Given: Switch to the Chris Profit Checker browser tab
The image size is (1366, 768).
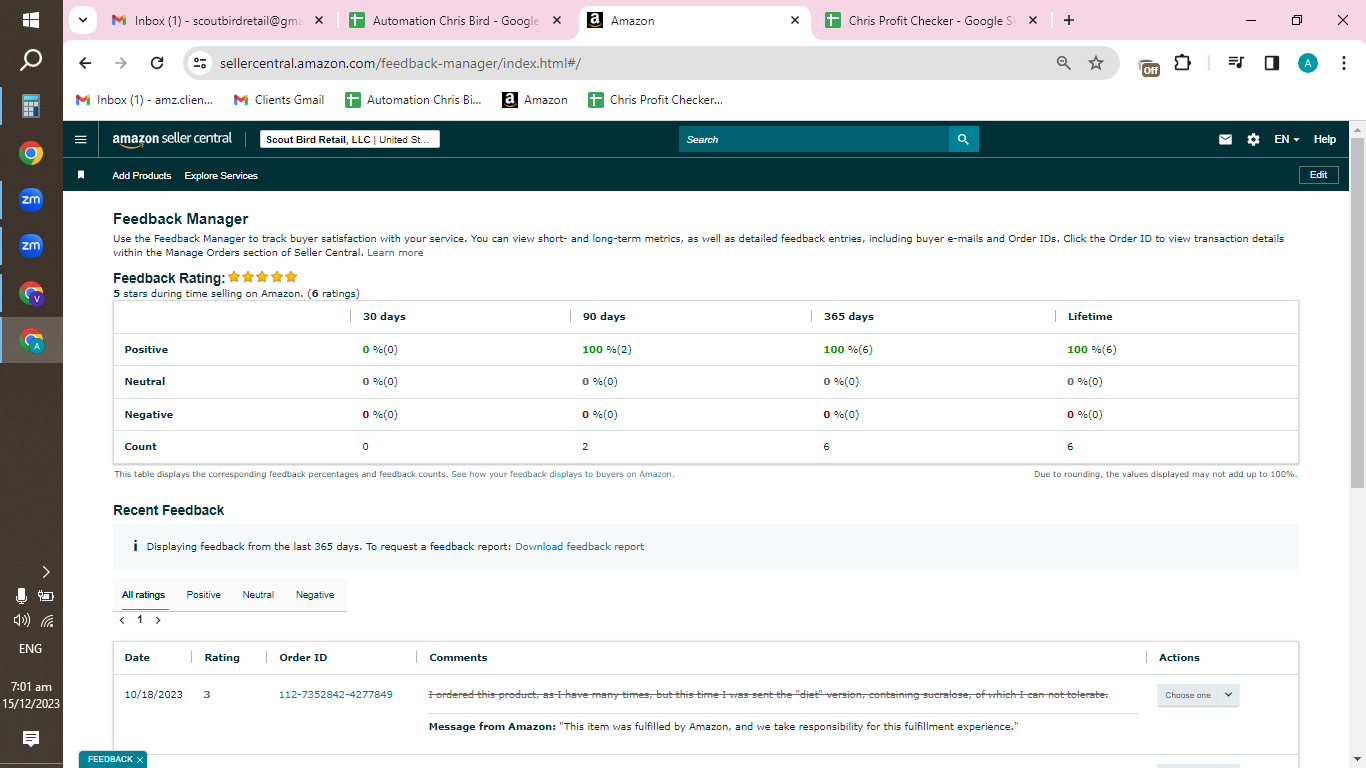Looking at the screenshot, I should coord(930,20).
